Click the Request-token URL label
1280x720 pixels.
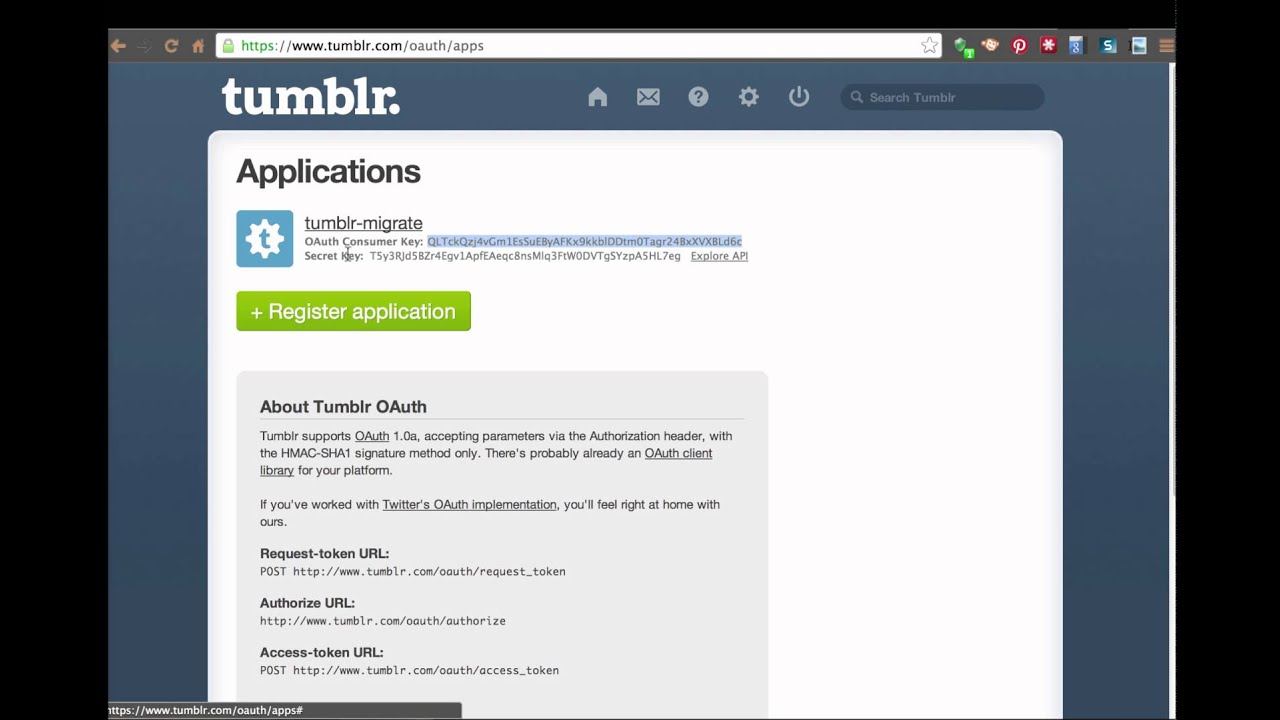324,554
